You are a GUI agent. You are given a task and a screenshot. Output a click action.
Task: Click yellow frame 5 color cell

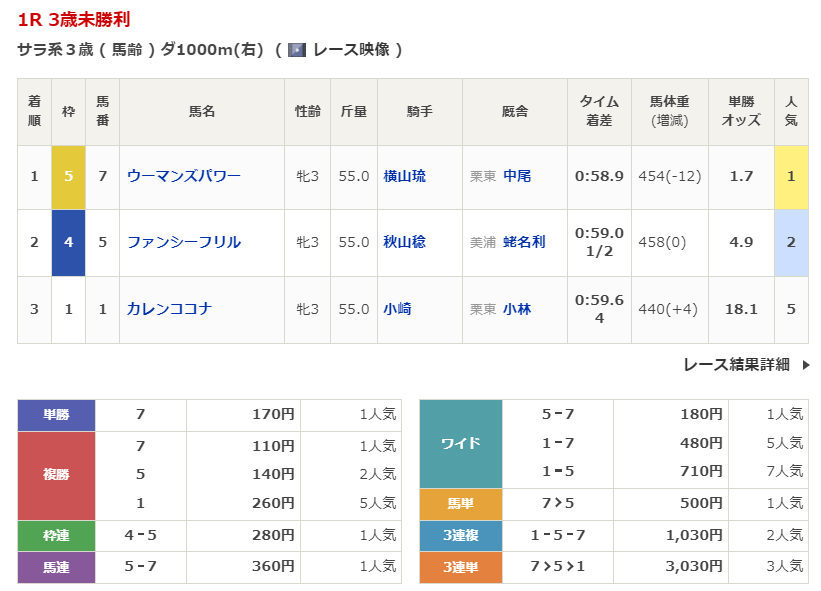[x=69, y=176]
